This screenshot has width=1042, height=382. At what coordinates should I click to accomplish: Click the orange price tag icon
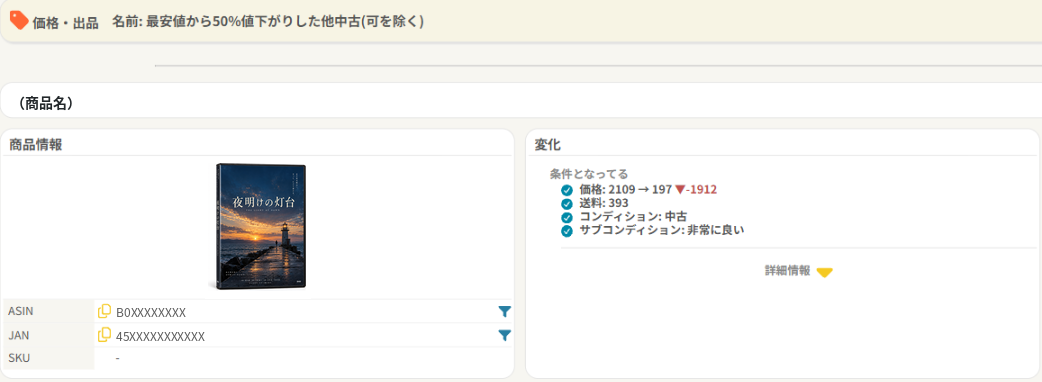tap(19, 20)
